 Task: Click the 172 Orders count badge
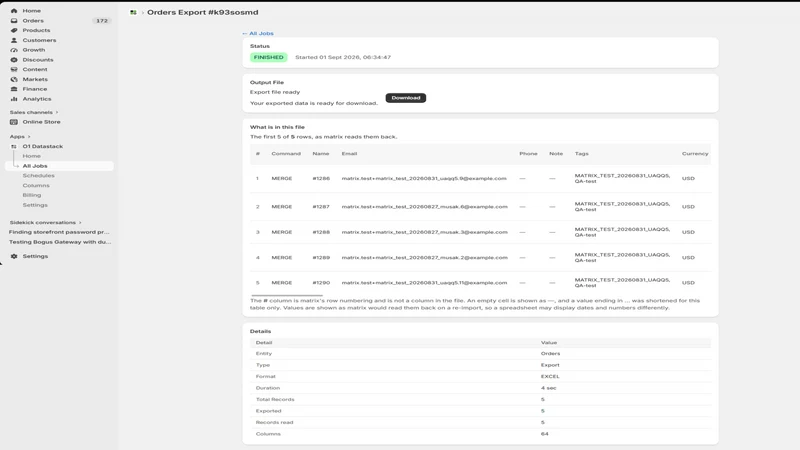(x=102, y=21)
